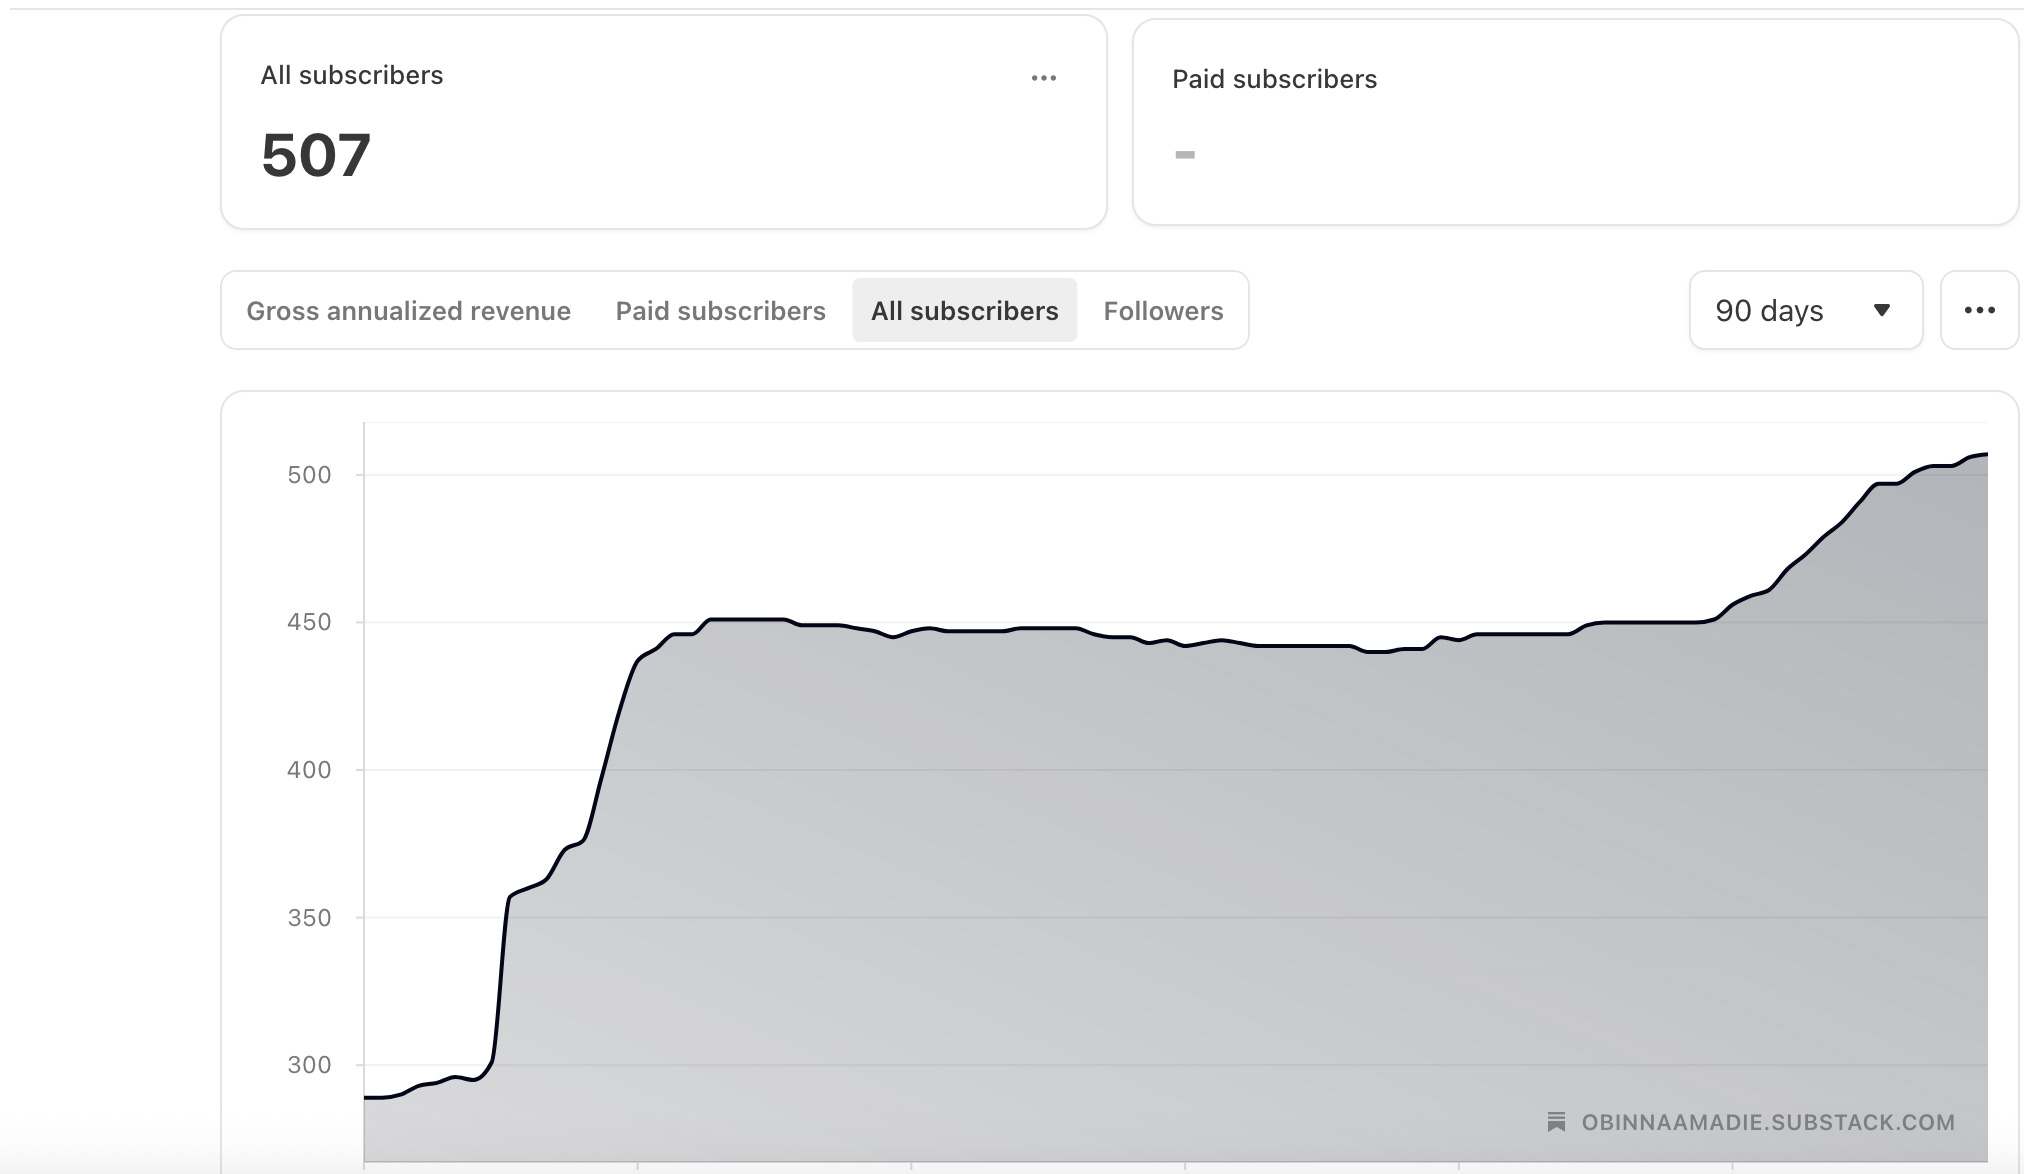
Task: Click the paid subscribers dash placeholder
Action: tap(1185, 154)
